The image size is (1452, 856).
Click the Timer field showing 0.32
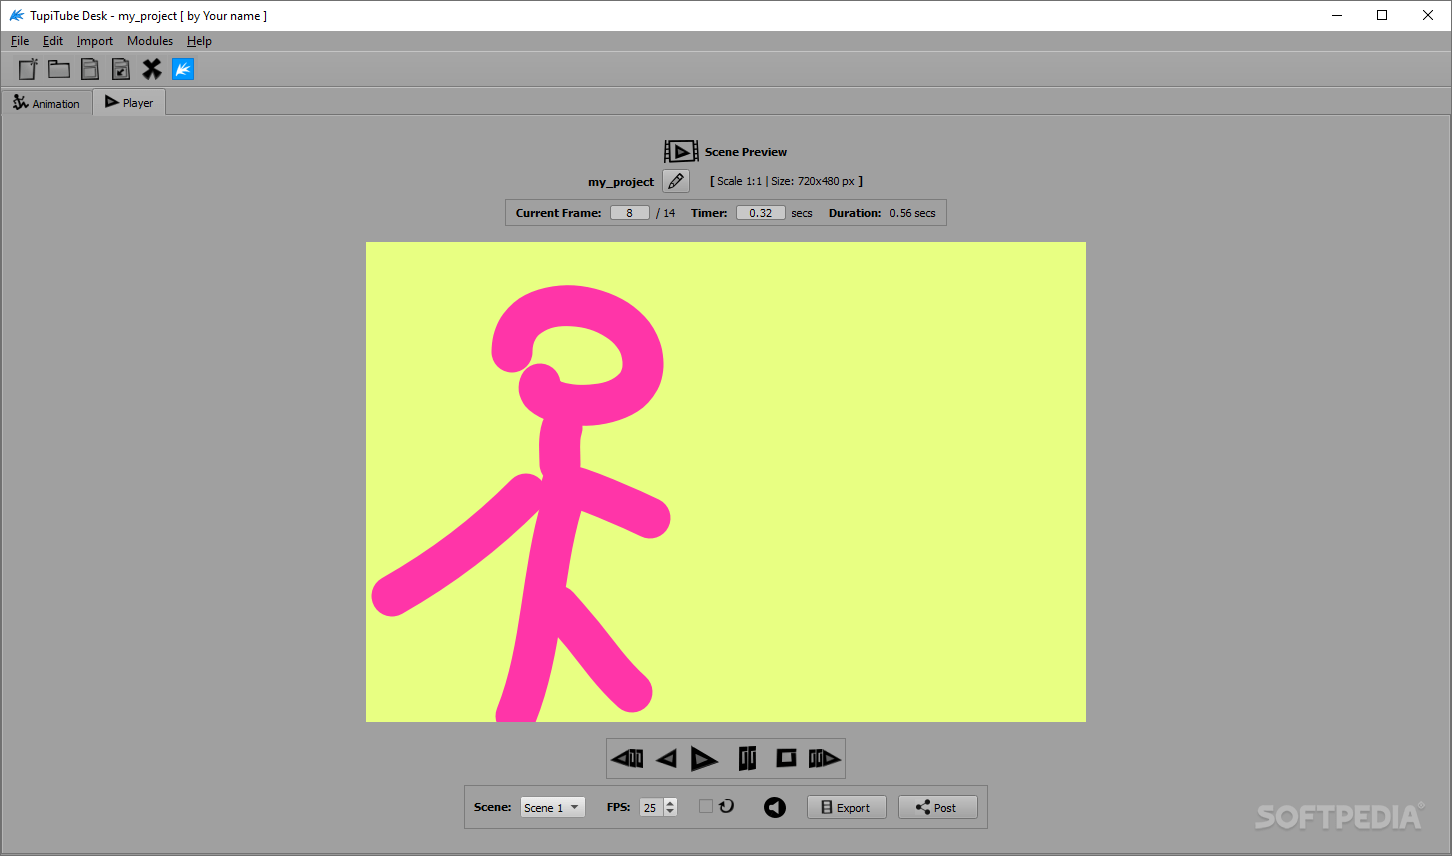[x=761, y=213]
